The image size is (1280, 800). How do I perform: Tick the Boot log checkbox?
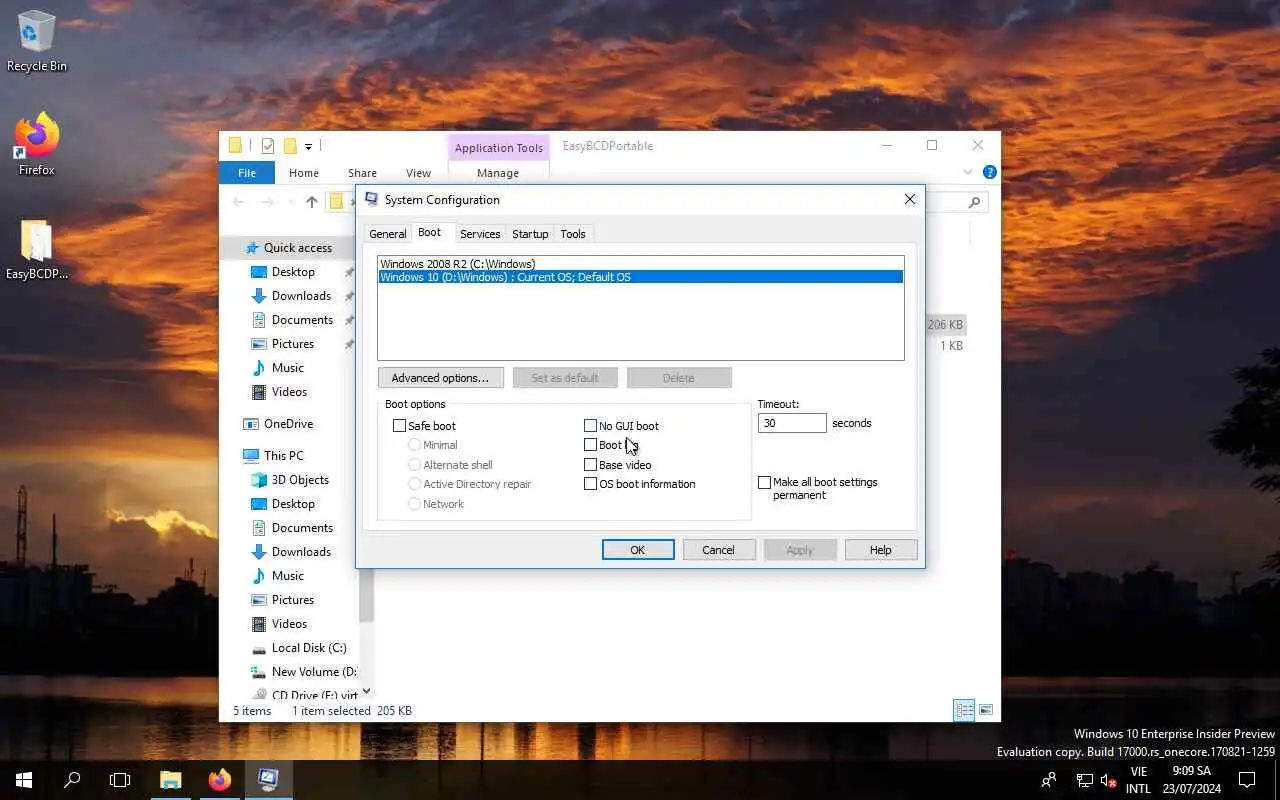(590, 445)
